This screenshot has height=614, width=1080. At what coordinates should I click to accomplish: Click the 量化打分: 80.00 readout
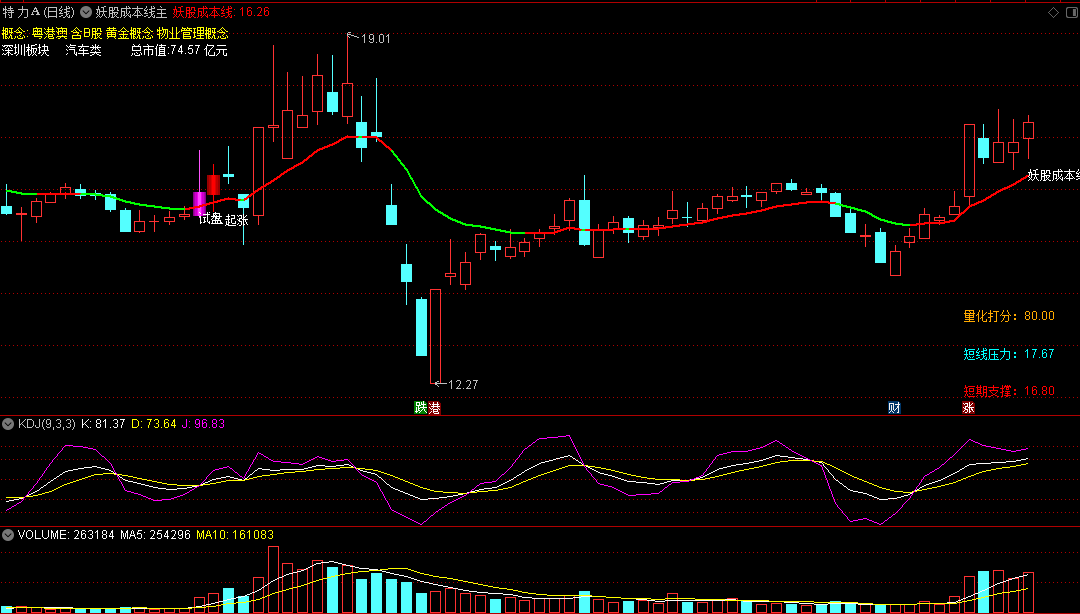1009,316
